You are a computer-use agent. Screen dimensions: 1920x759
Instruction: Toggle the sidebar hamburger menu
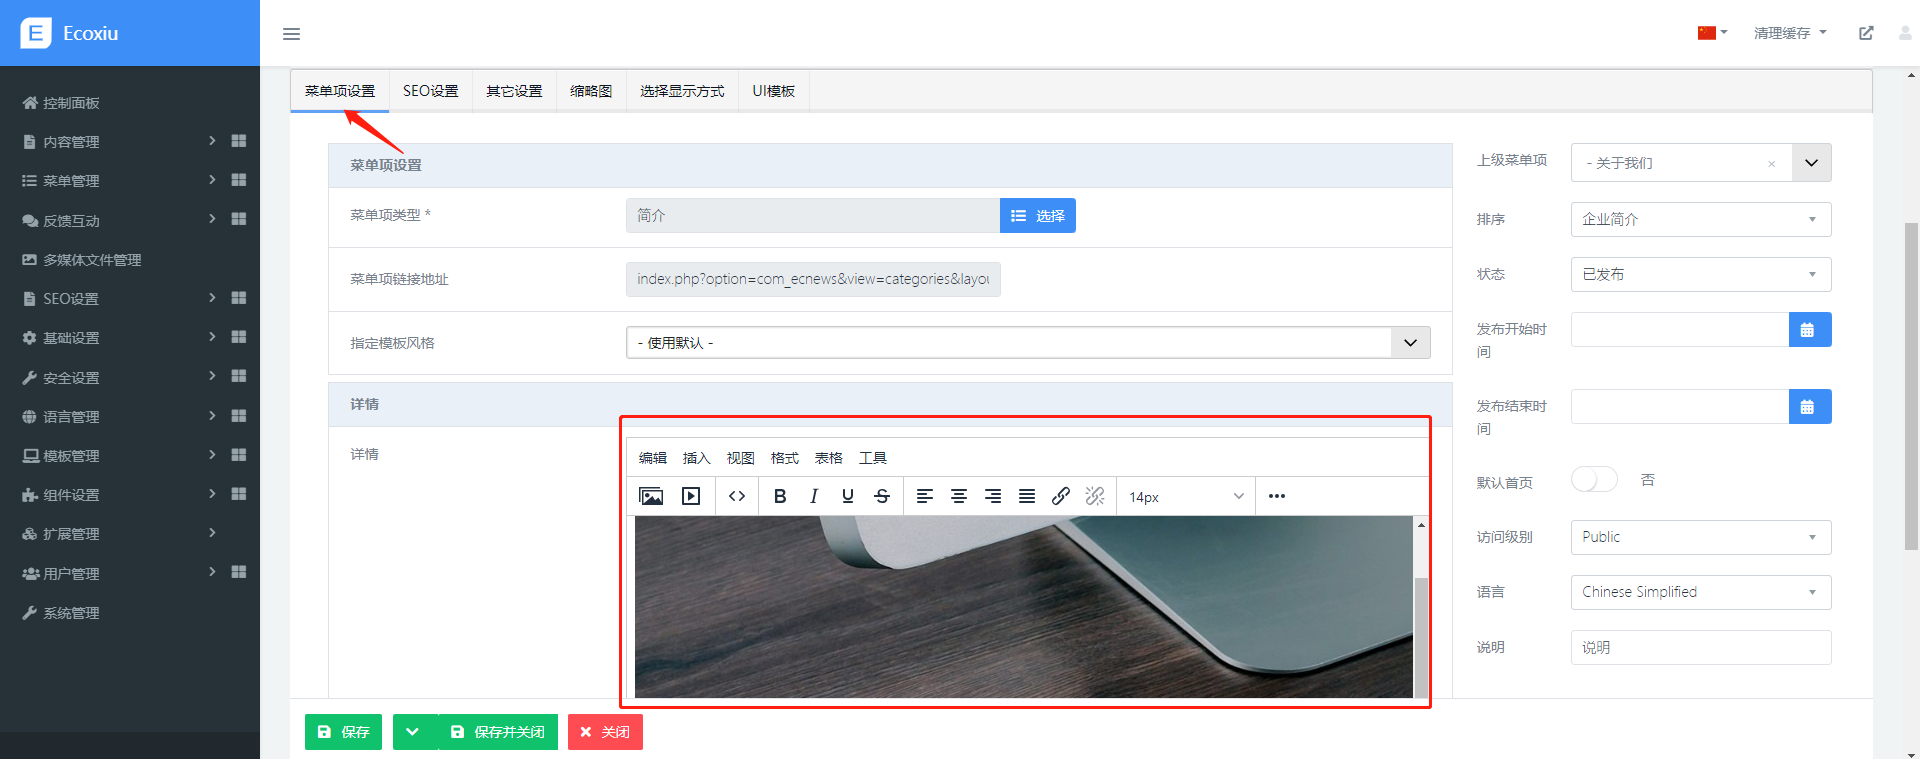(292, 34)
